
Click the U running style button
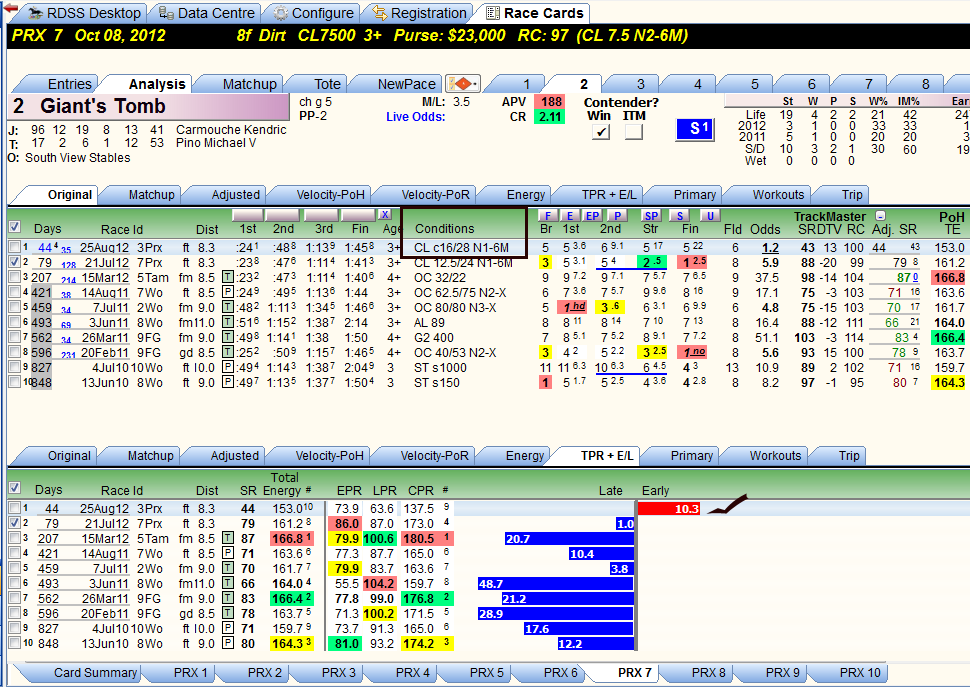[710, 215]
